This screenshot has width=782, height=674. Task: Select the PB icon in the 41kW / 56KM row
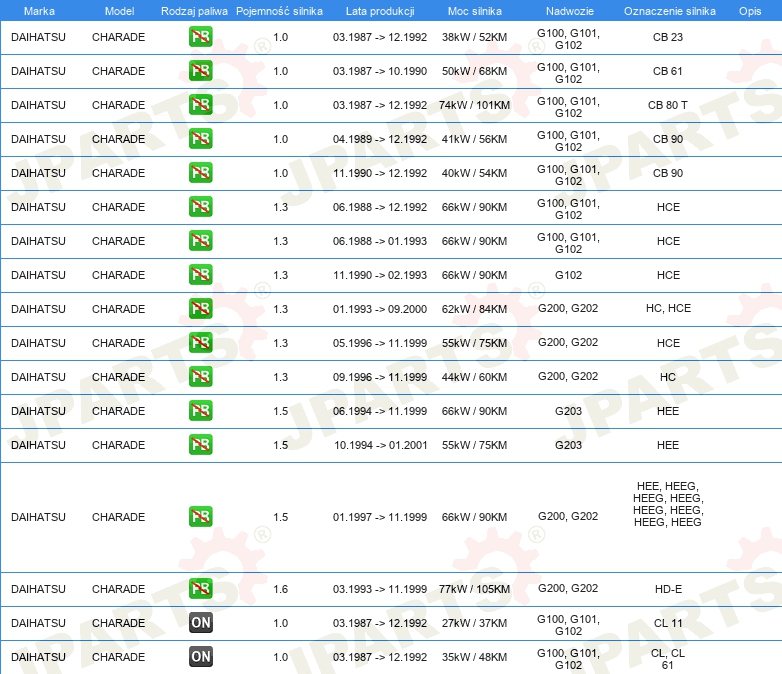[x=200, y=139]
